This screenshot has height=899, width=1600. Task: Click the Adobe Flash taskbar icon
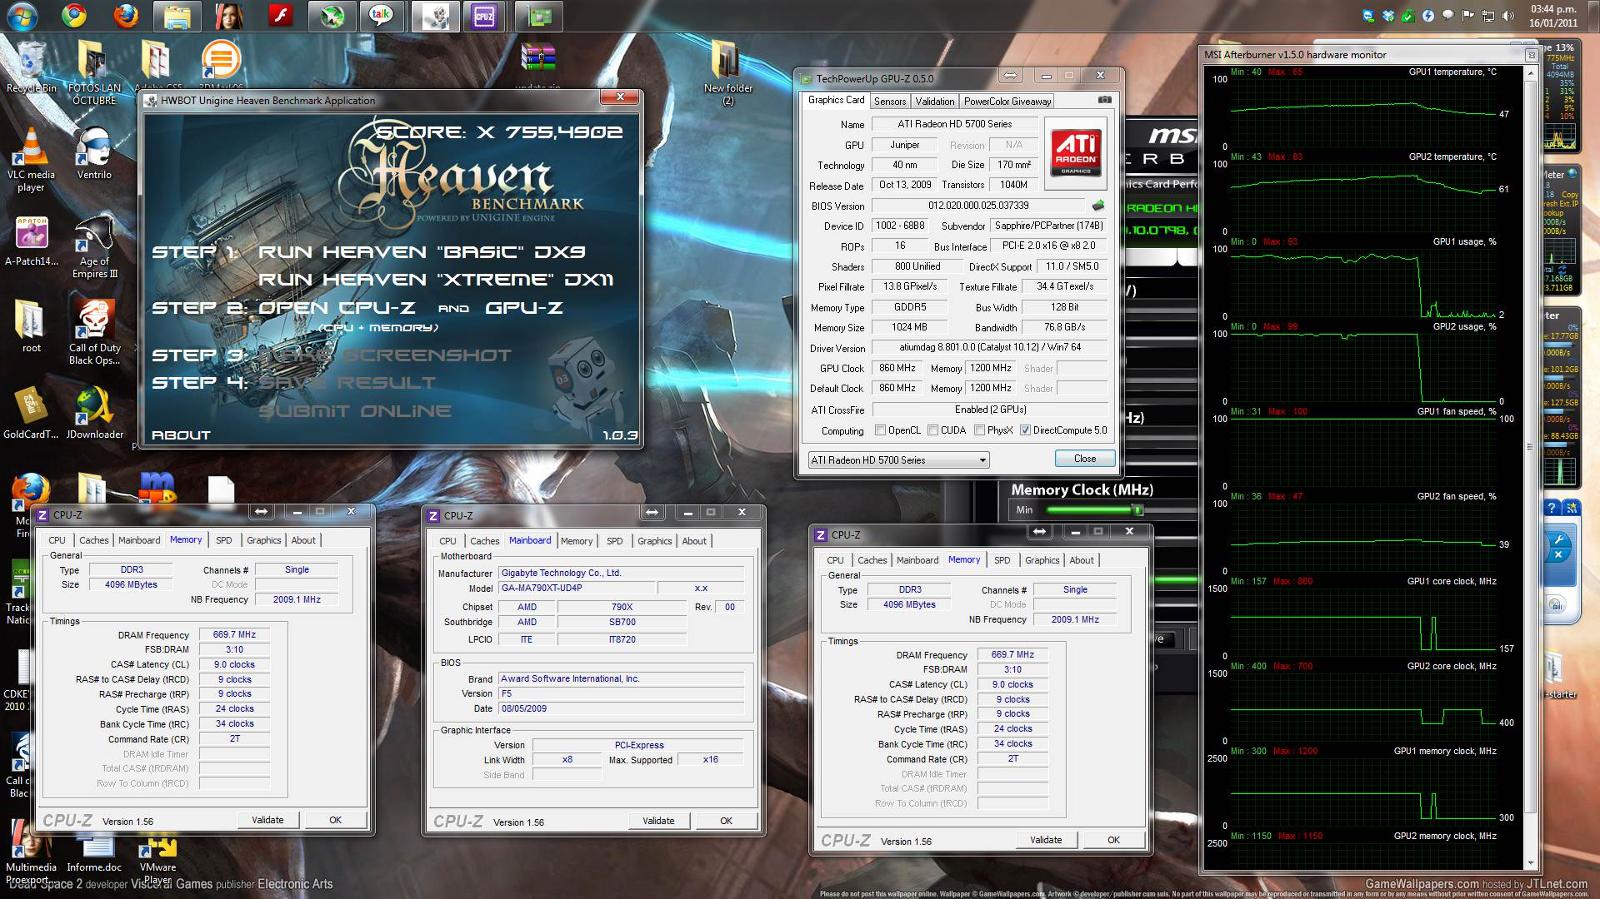point(280,16)
